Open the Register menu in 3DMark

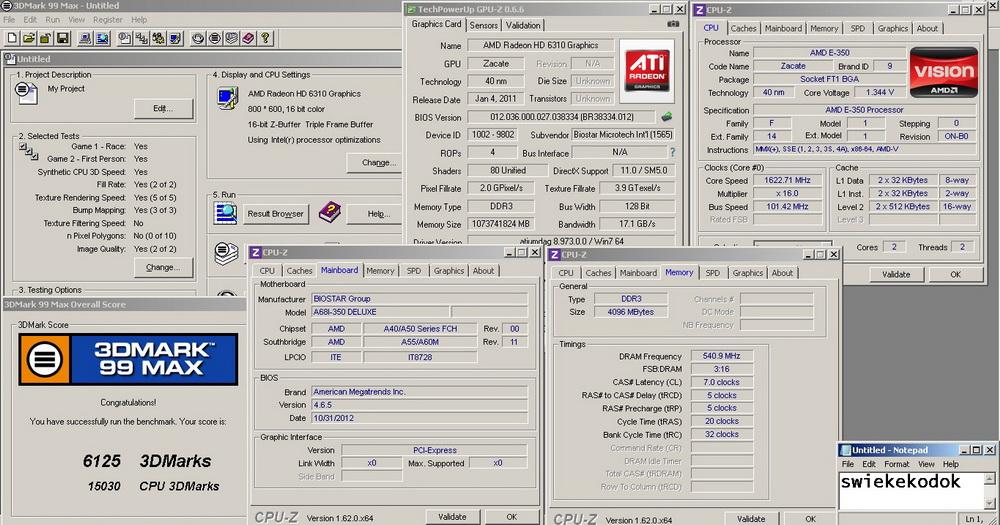click(108, 20)
